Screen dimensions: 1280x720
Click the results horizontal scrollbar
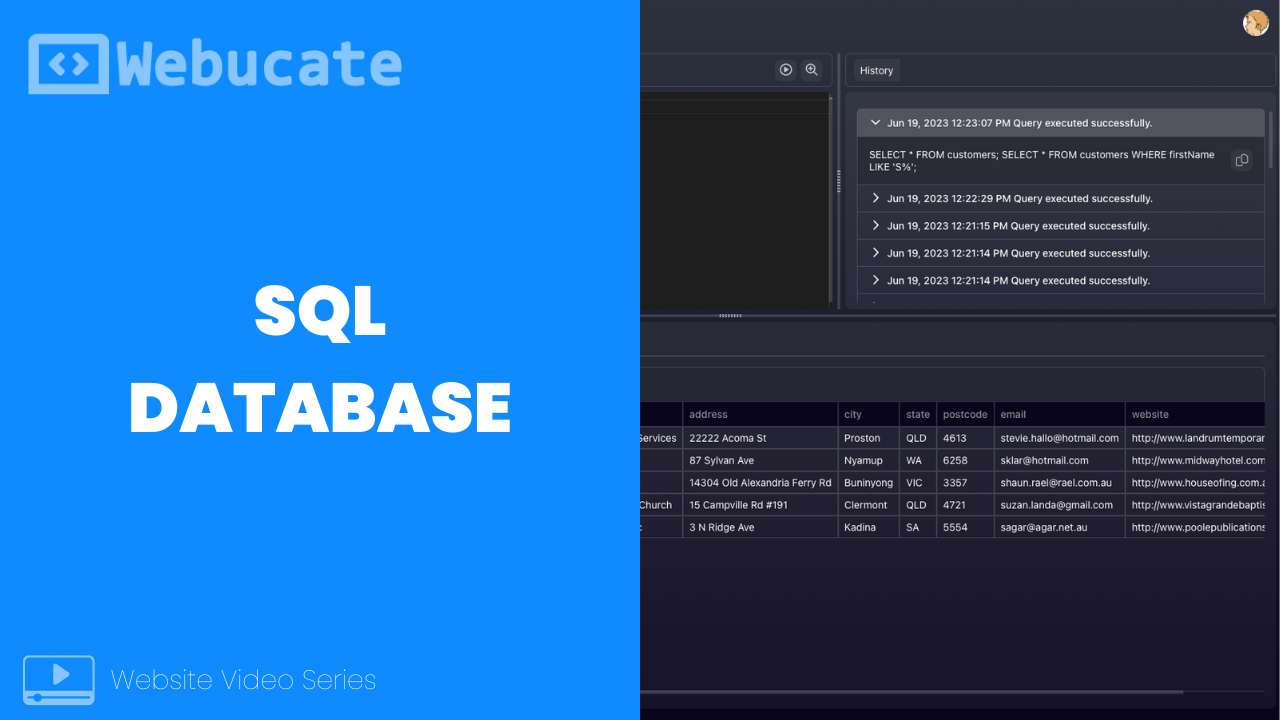pyautogui.click(x=912, y=692)
